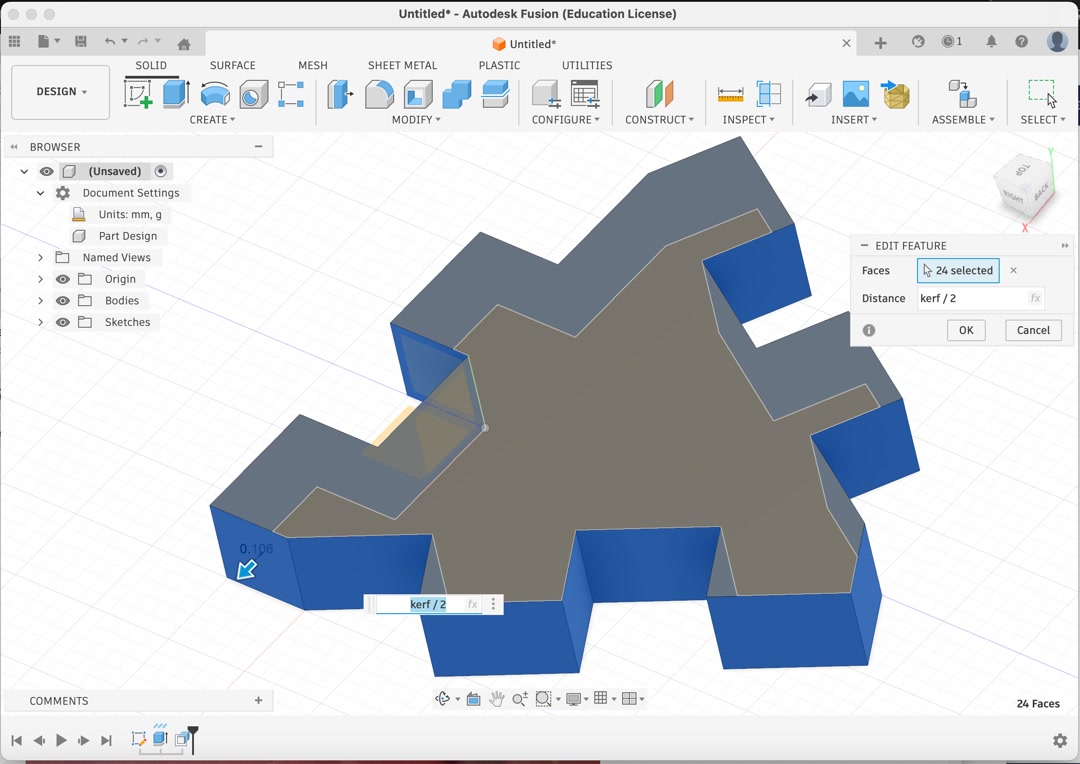Toggle visibility of the Origin folder

coord(62,279)
